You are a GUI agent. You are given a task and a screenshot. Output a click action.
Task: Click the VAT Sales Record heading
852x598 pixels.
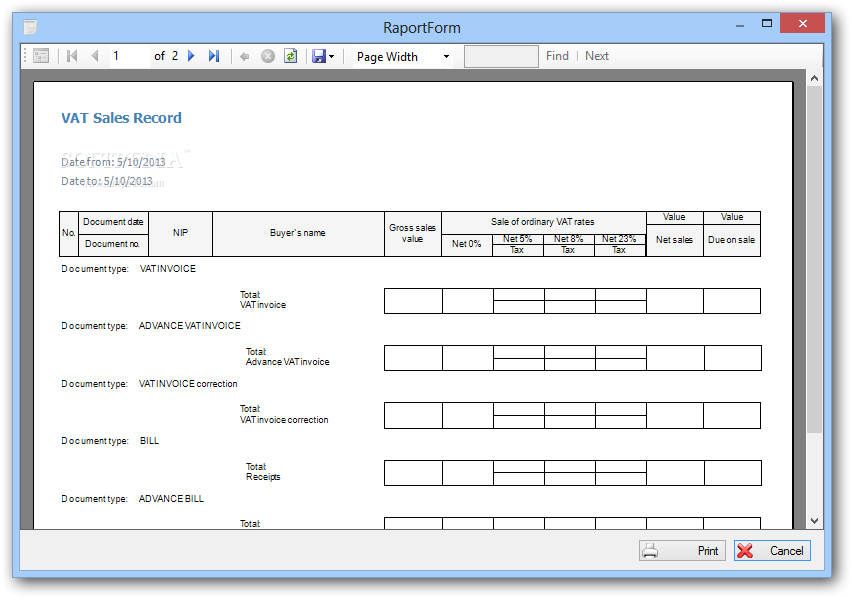coord(121,118)
